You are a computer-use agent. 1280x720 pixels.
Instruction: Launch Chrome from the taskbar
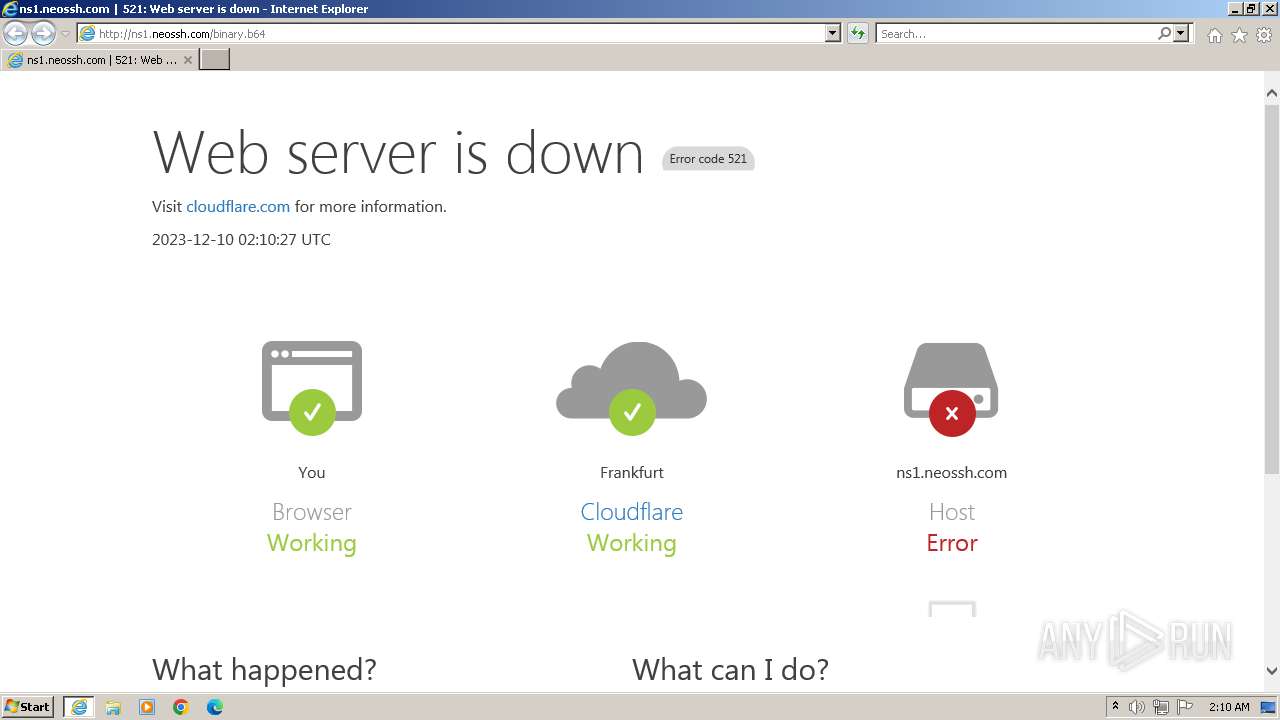tap(181, 707)
